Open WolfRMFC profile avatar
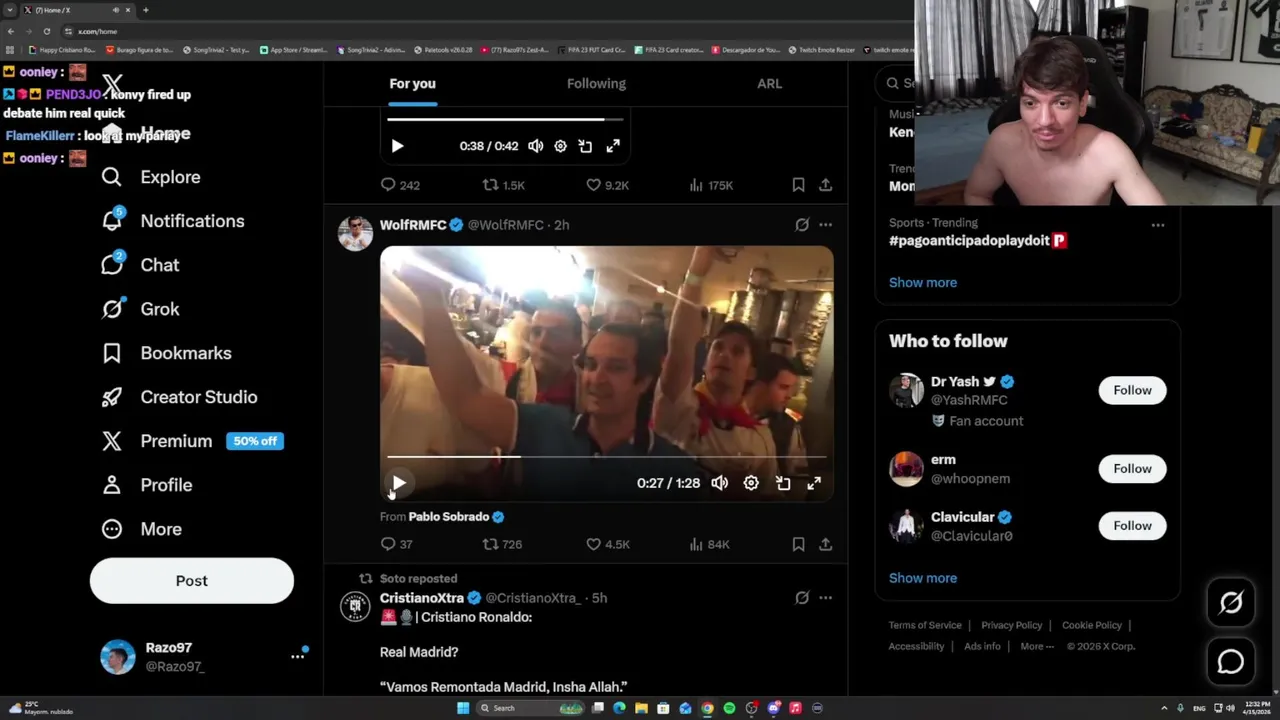Image resolution: width=1280 pixels, height=720 pixels. pos(355,234)
